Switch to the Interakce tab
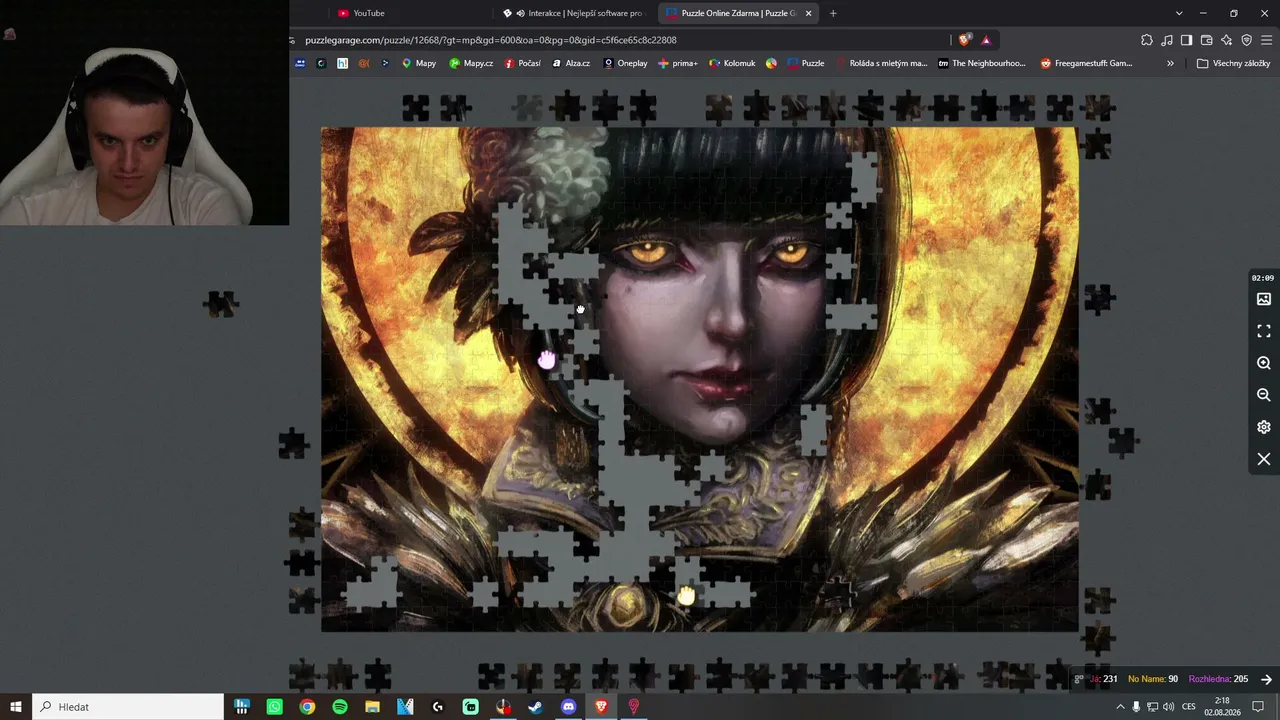The width and height of the screenshot is (1280, 720). [x=573, y=13]
